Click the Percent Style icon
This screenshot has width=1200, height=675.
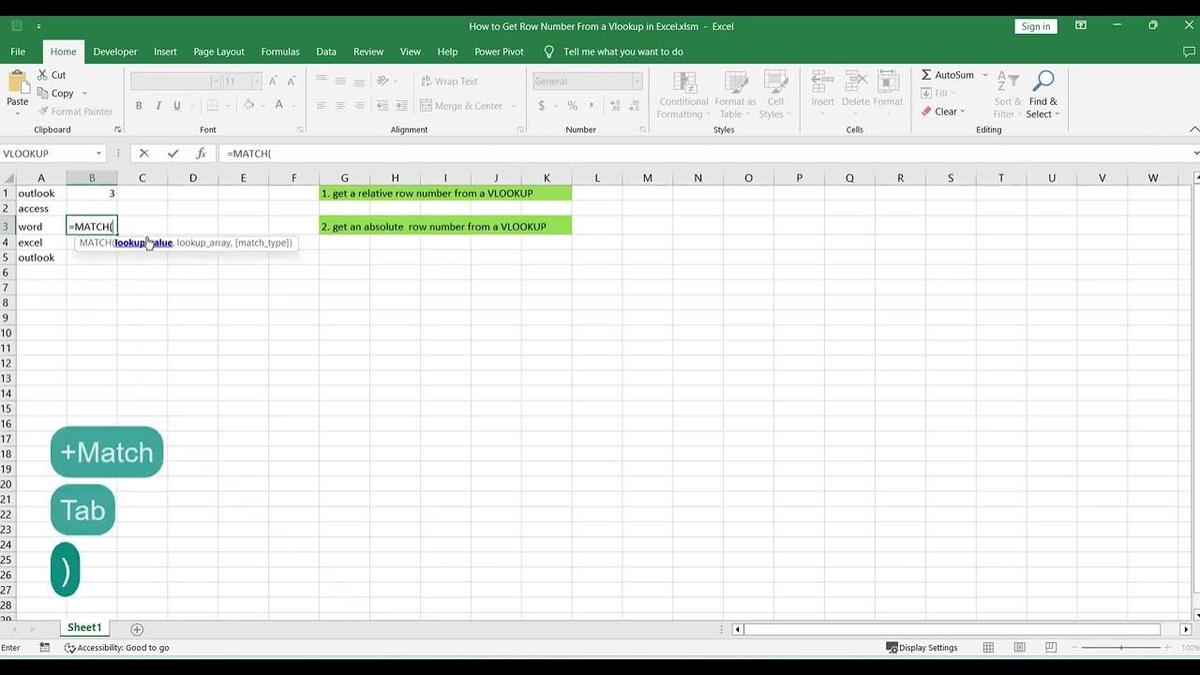573,104
